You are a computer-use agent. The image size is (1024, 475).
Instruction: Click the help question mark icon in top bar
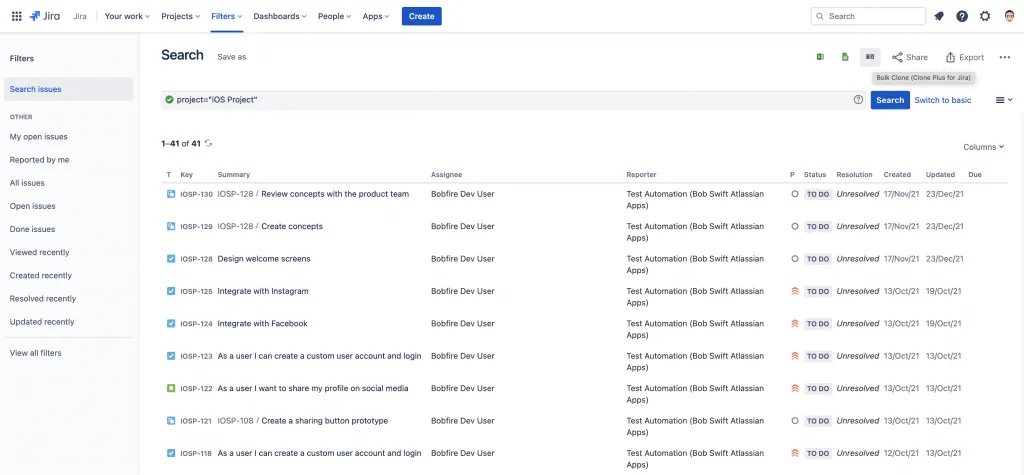click(962, 16)
